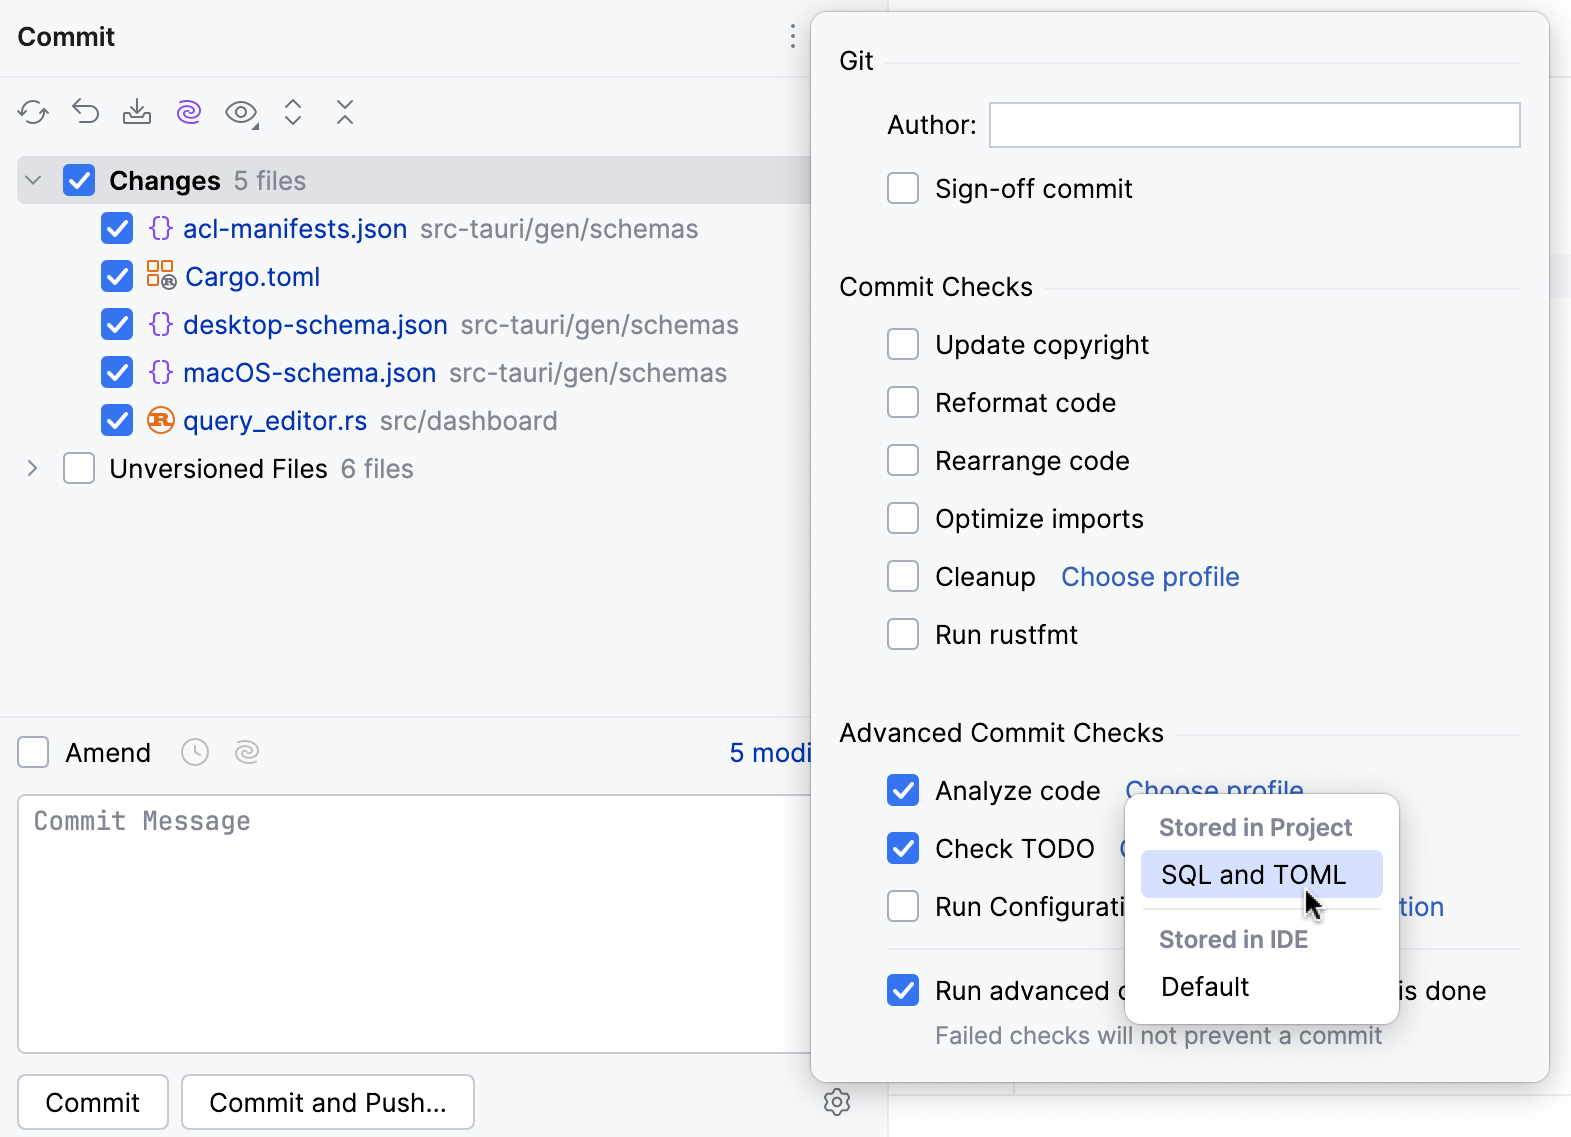Open commit message history clock icon

pos(195,752)
